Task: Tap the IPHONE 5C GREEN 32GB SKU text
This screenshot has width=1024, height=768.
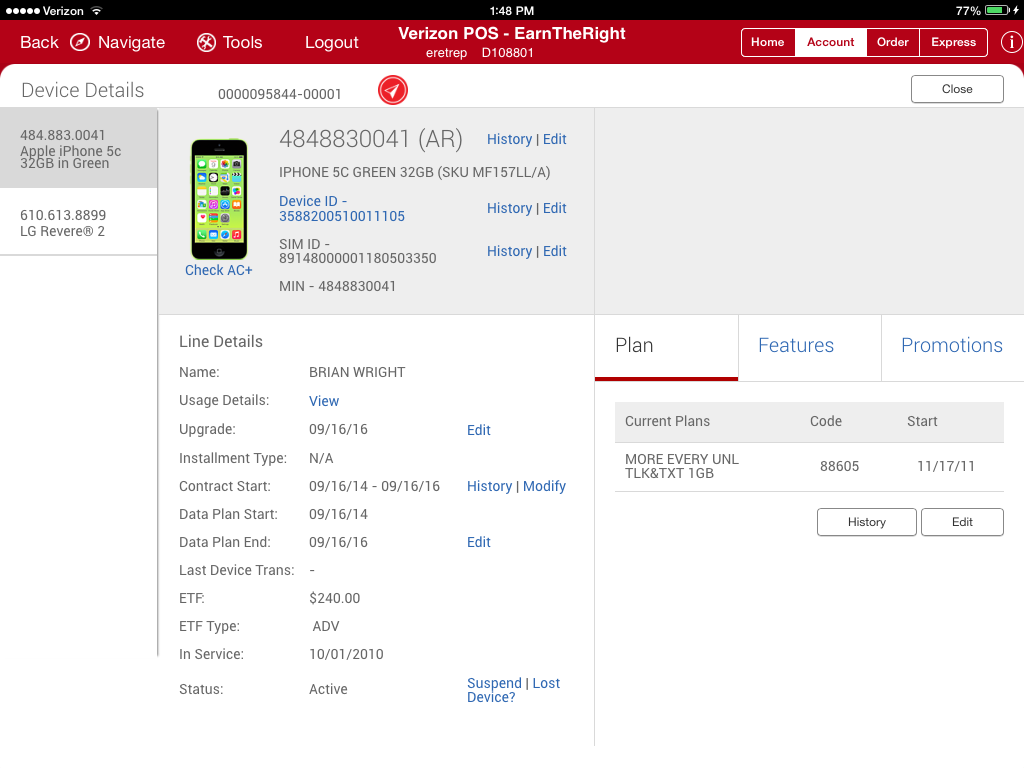Action: click(x=415, y=172)
